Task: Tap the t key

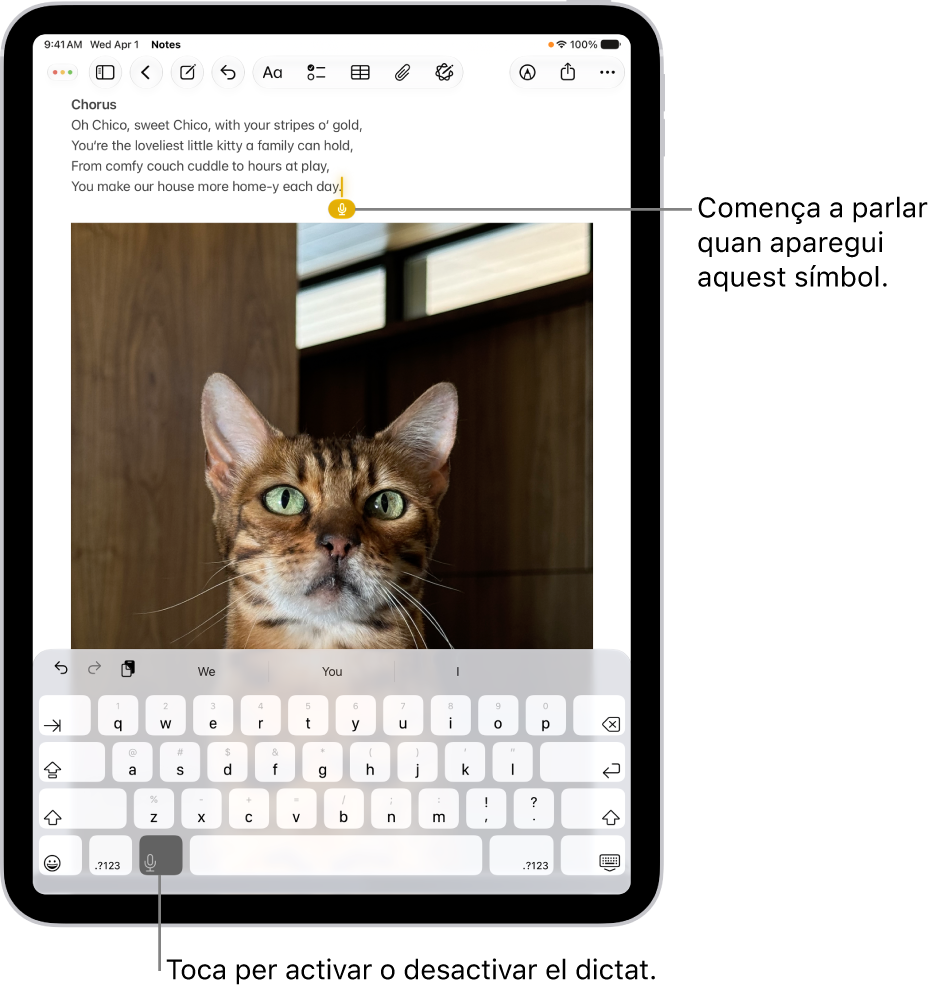Action: (x=308, y=715)
